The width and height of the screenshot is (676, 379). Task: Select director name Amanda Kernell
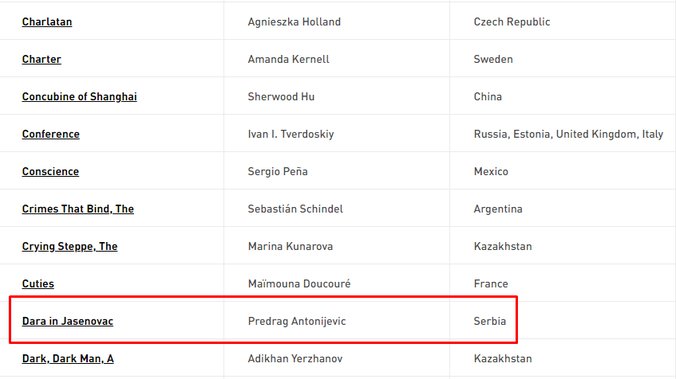pyautogui.click(x=288, y=59)
